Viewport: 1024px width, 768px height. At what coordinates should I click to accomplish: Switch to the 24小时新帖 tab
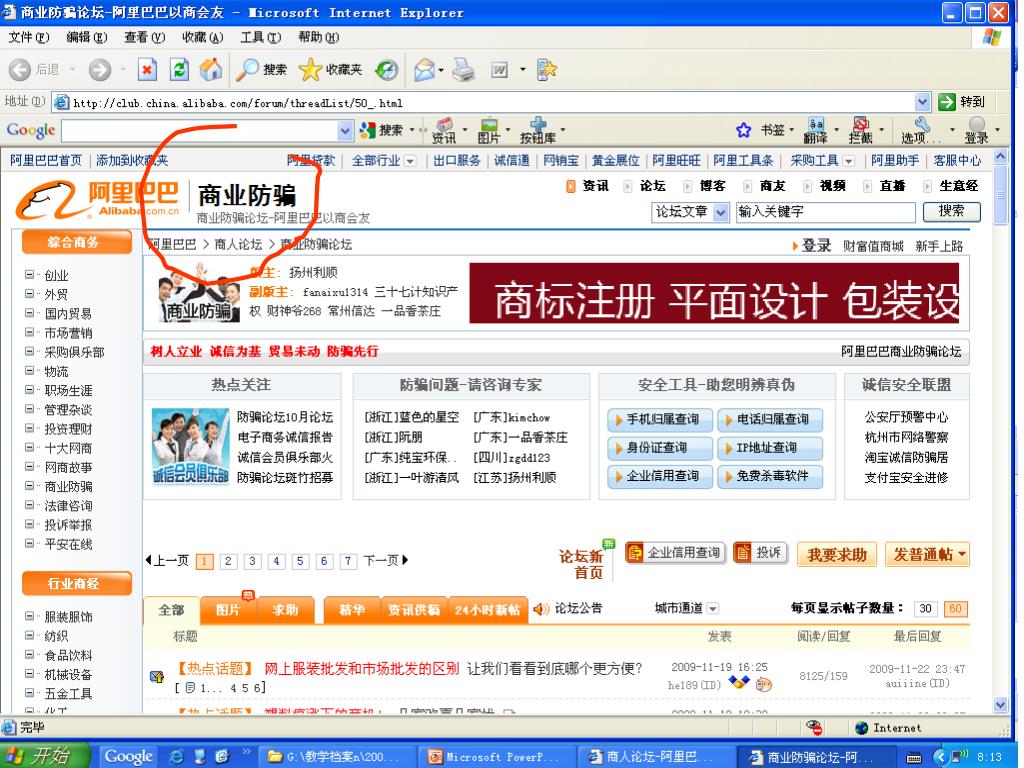pos(487,610)
